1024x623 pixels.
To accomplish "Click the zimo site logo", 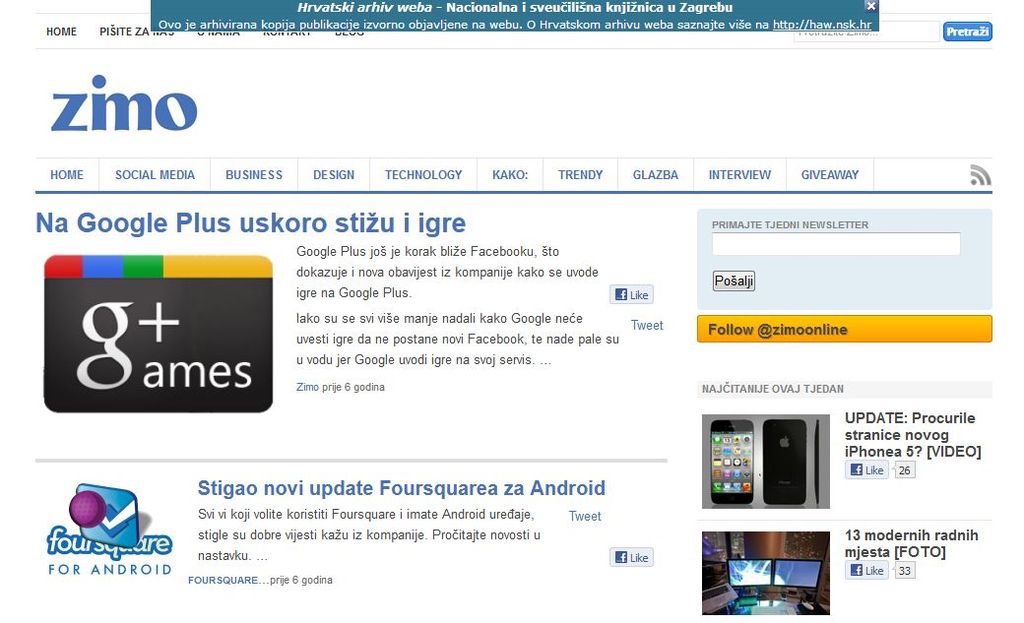I will [x=124, y=104].
